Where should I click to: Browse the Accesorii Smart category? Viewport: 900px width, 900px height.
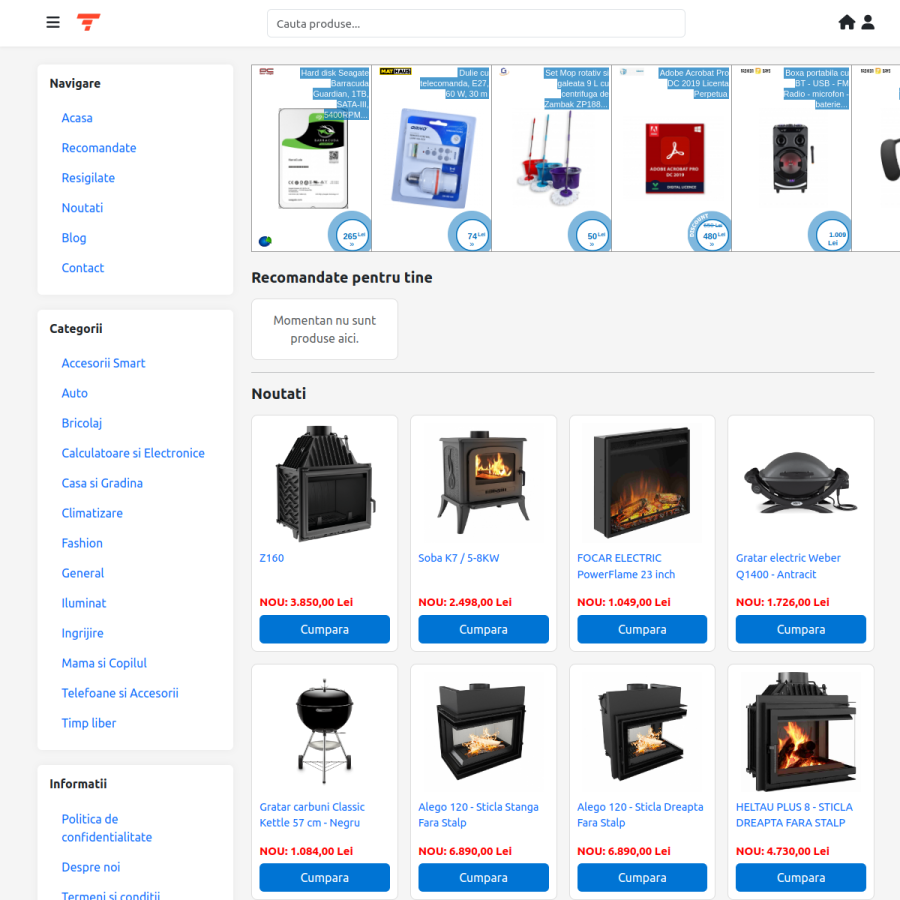pos(103,363)
